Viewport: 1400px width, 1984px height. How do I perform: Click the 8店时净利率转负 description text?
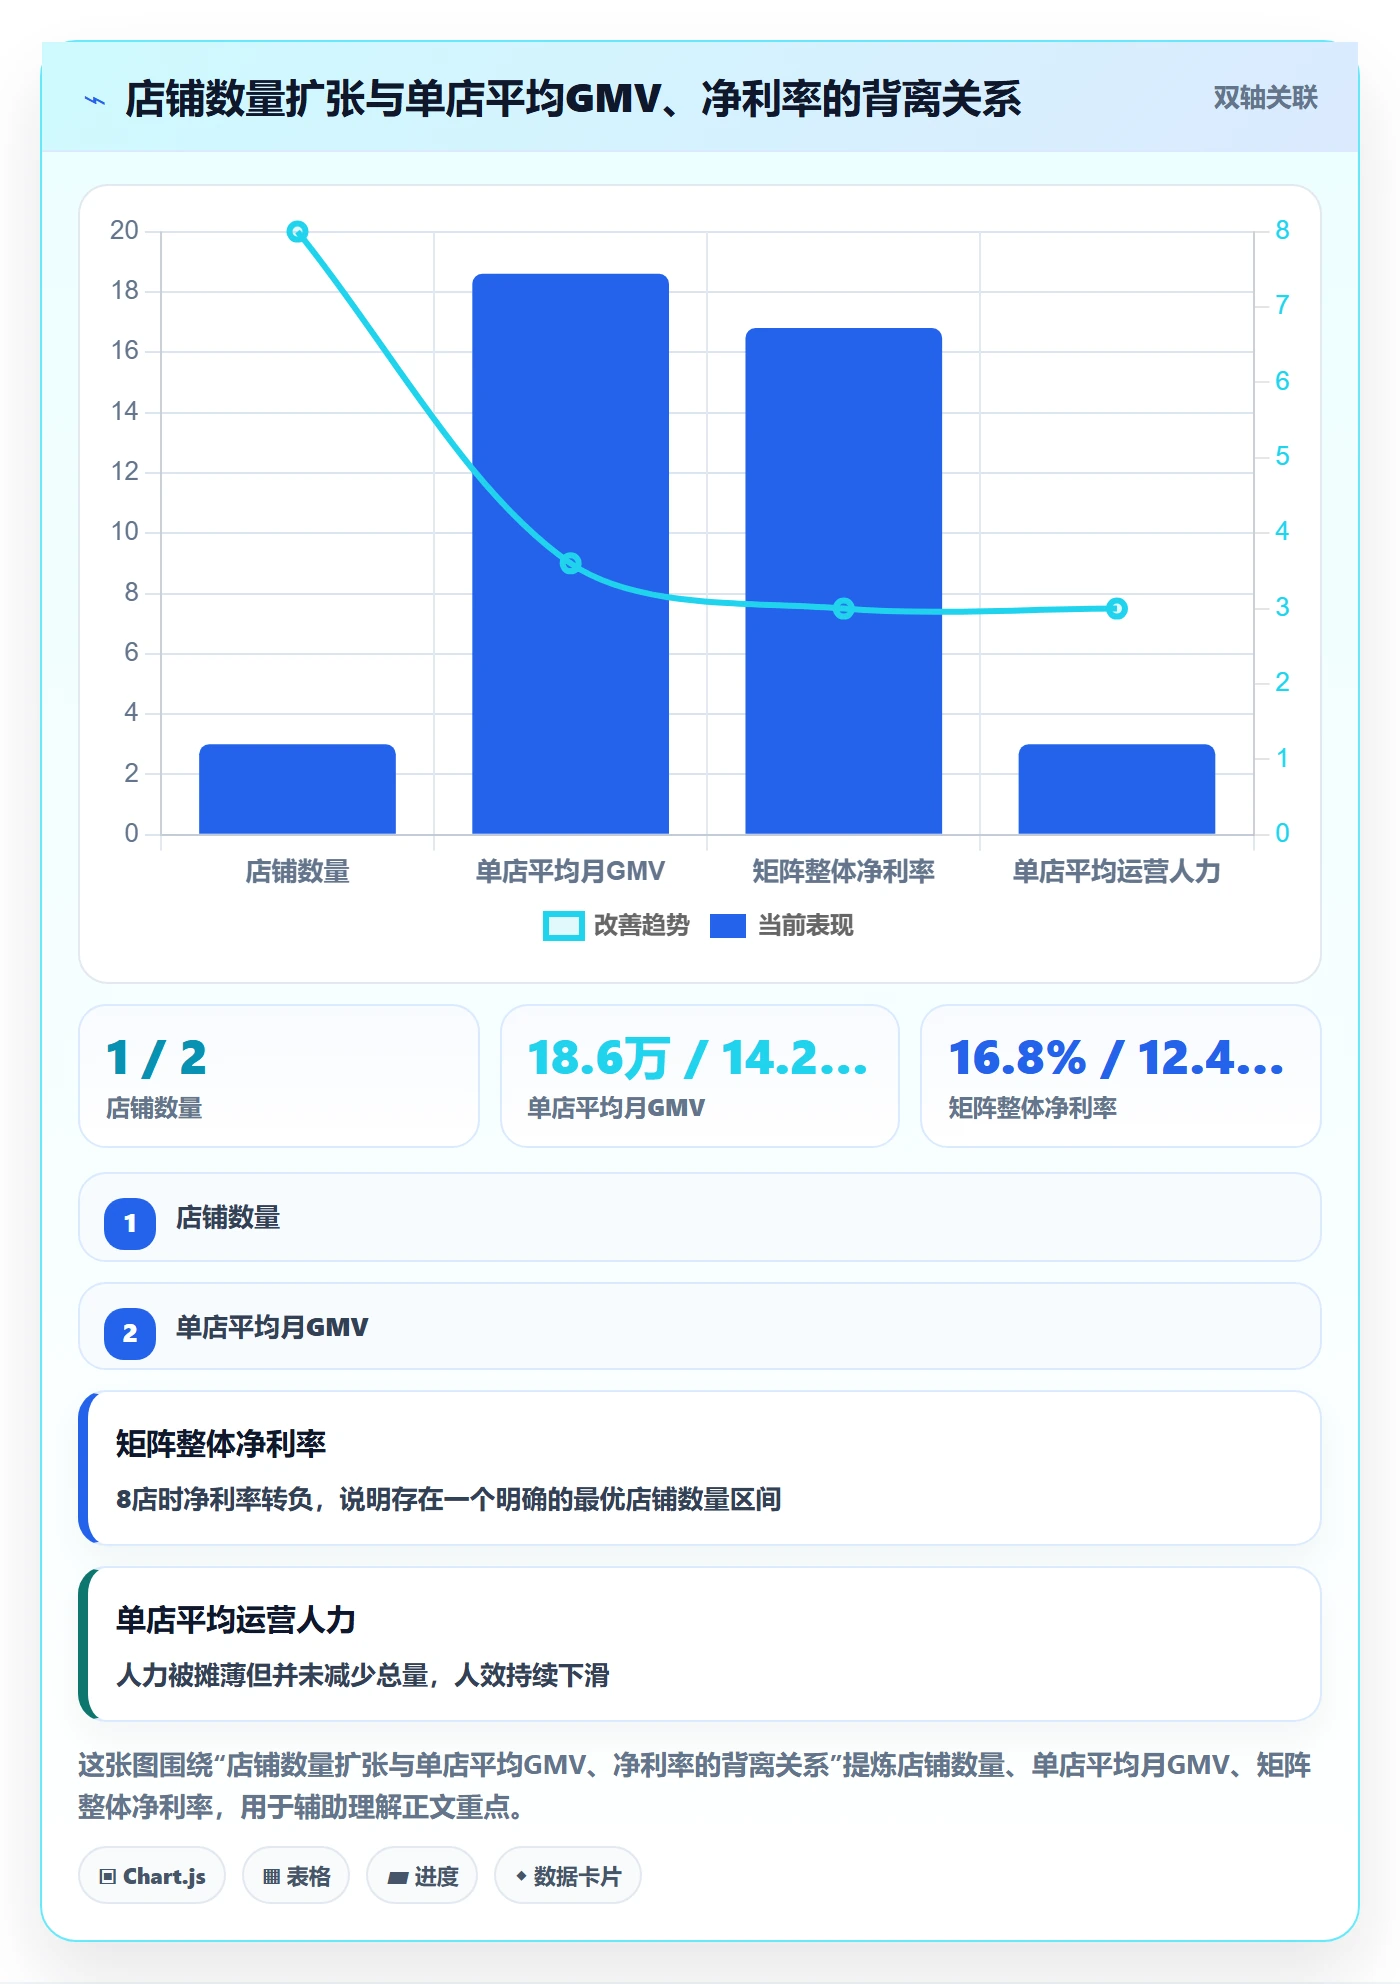pyautogui.click(x=448, y=1500)
